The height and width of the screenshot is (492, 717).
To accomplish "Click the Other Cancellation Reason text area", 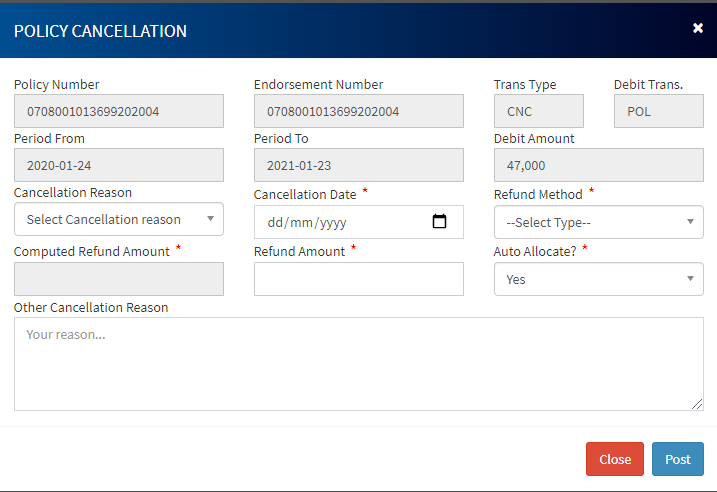I will [358, 363].
